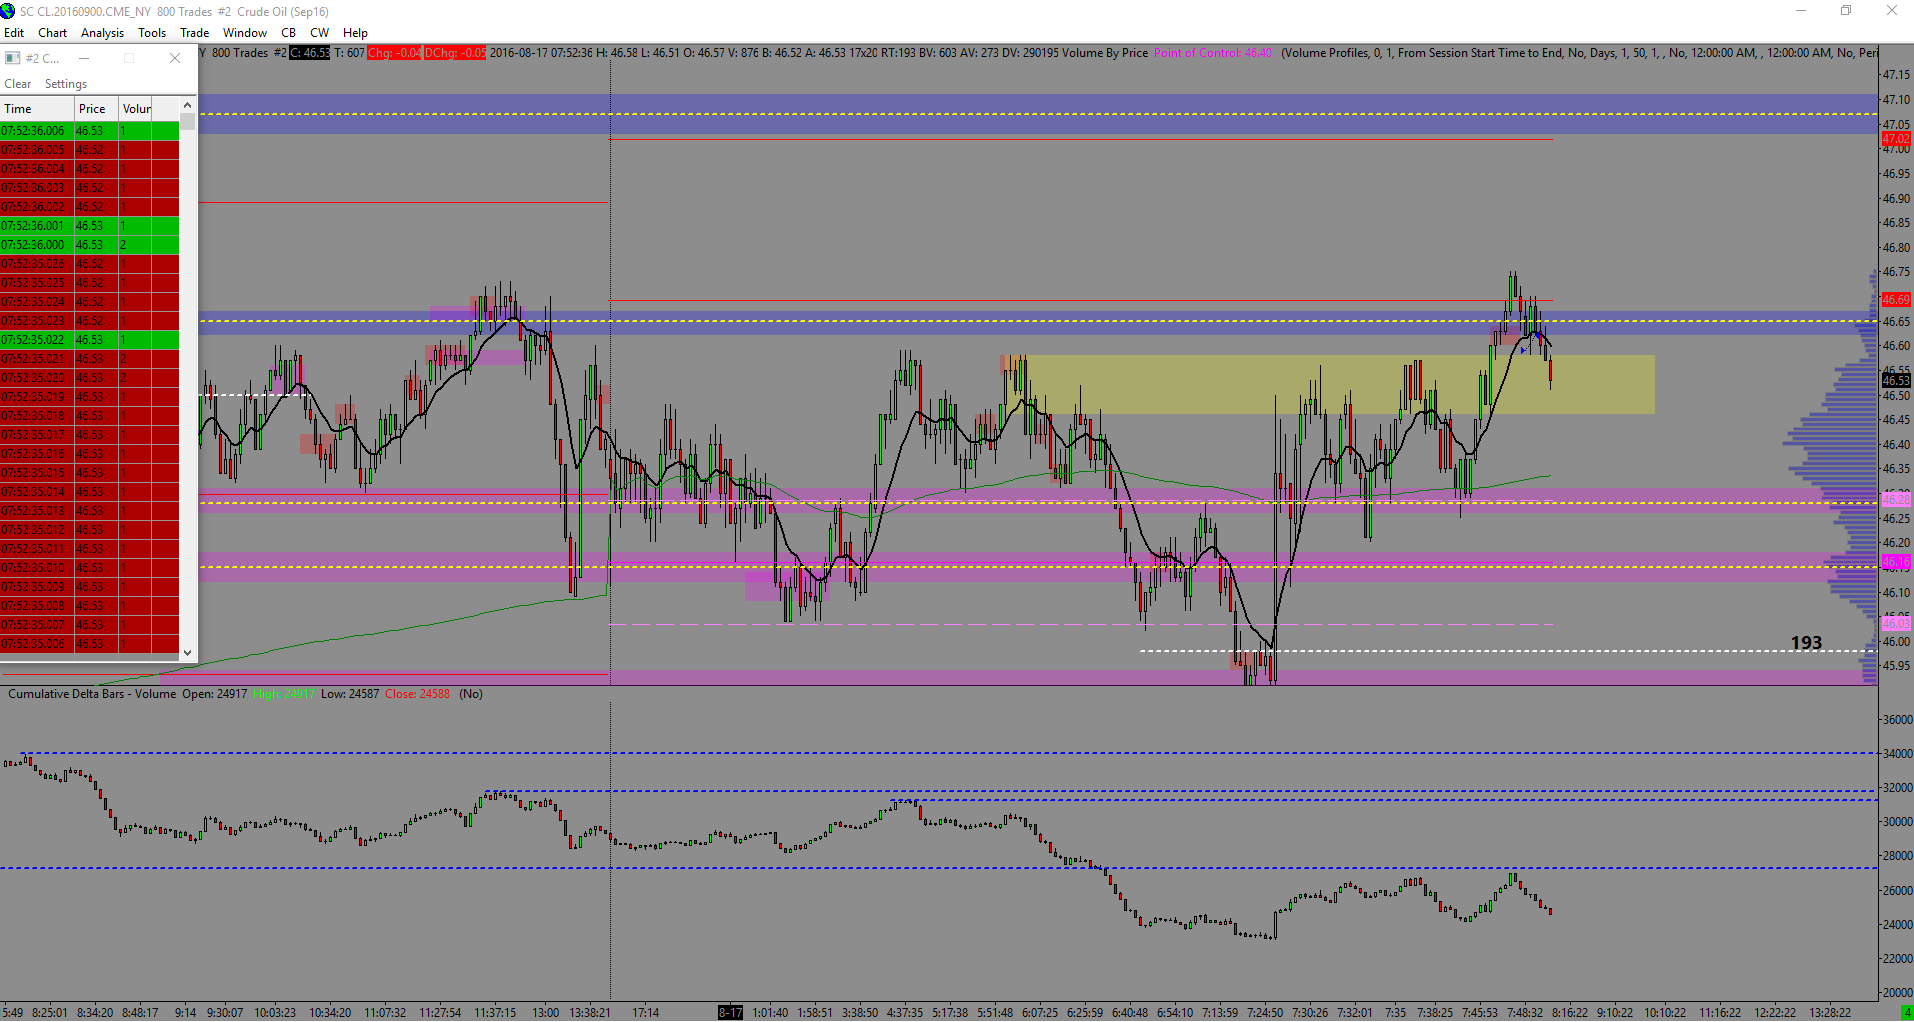Click the red Close: 24588 delta value
The image size is (1914, 1022).
coord(417,694)
